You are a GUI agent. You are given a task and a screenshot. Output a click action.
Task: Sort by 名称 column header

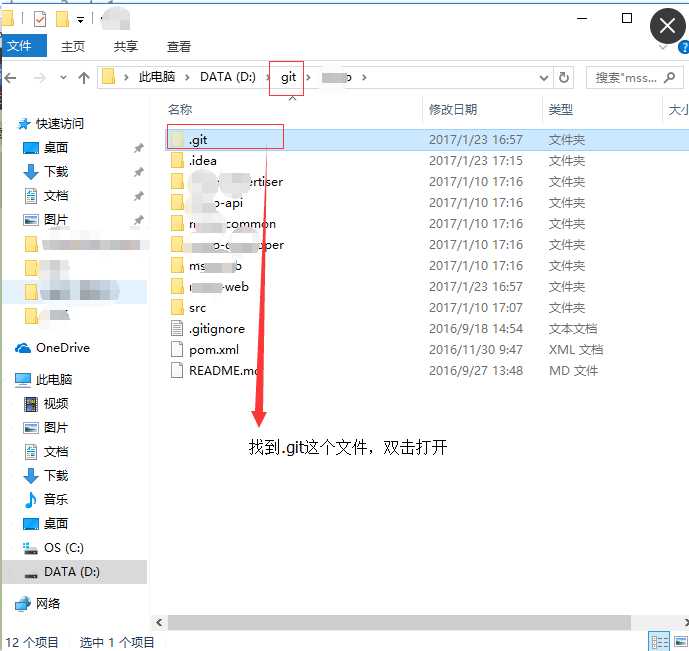coord(180,109)
